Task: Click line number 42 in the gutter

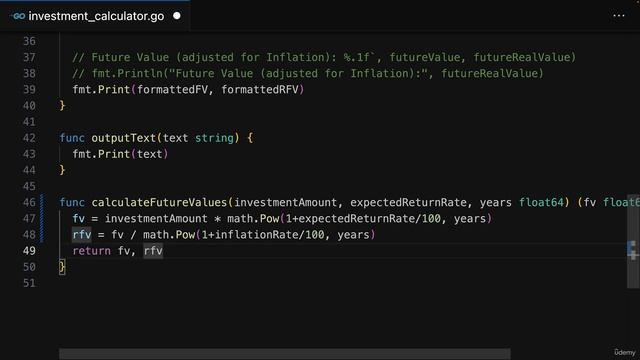Action: click(29, 138)
